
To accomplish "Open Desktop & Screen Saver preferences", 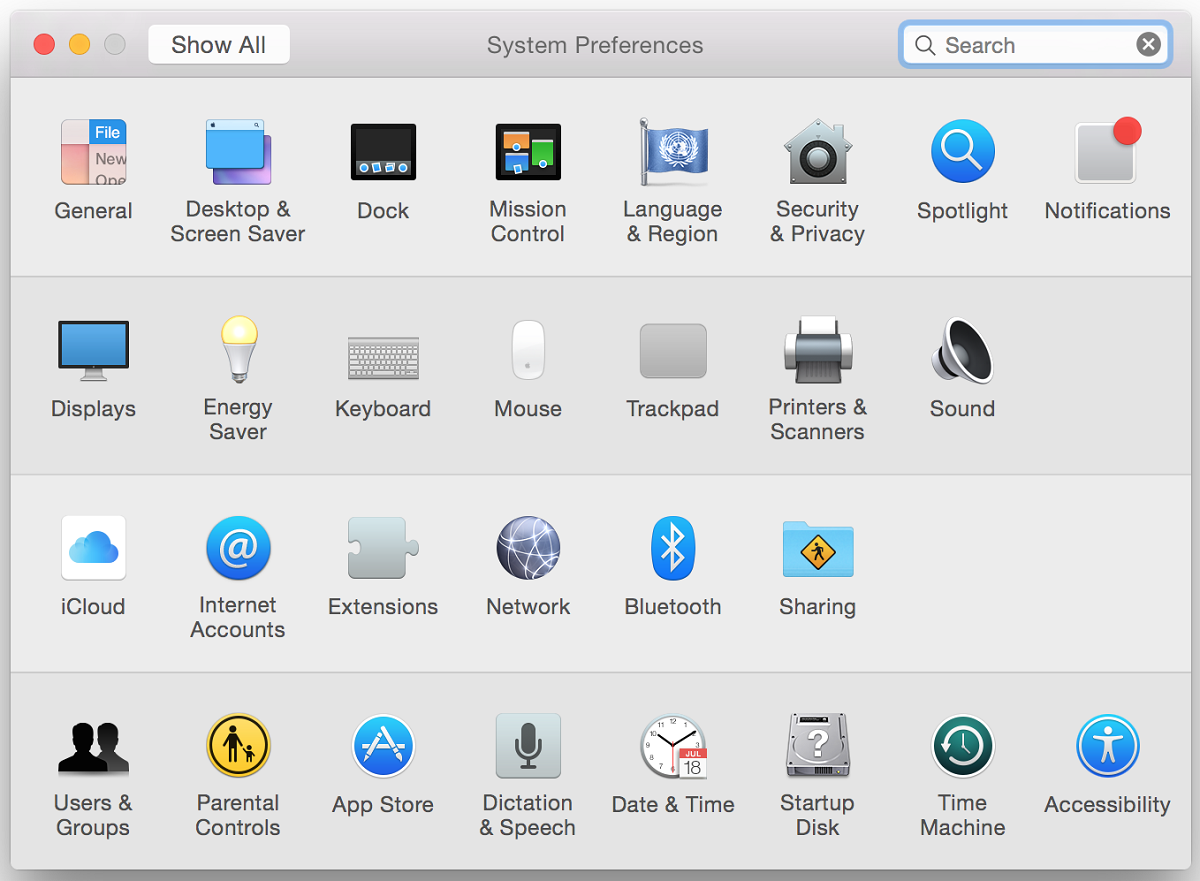I will pyautogui.click(x=238, y=152).
